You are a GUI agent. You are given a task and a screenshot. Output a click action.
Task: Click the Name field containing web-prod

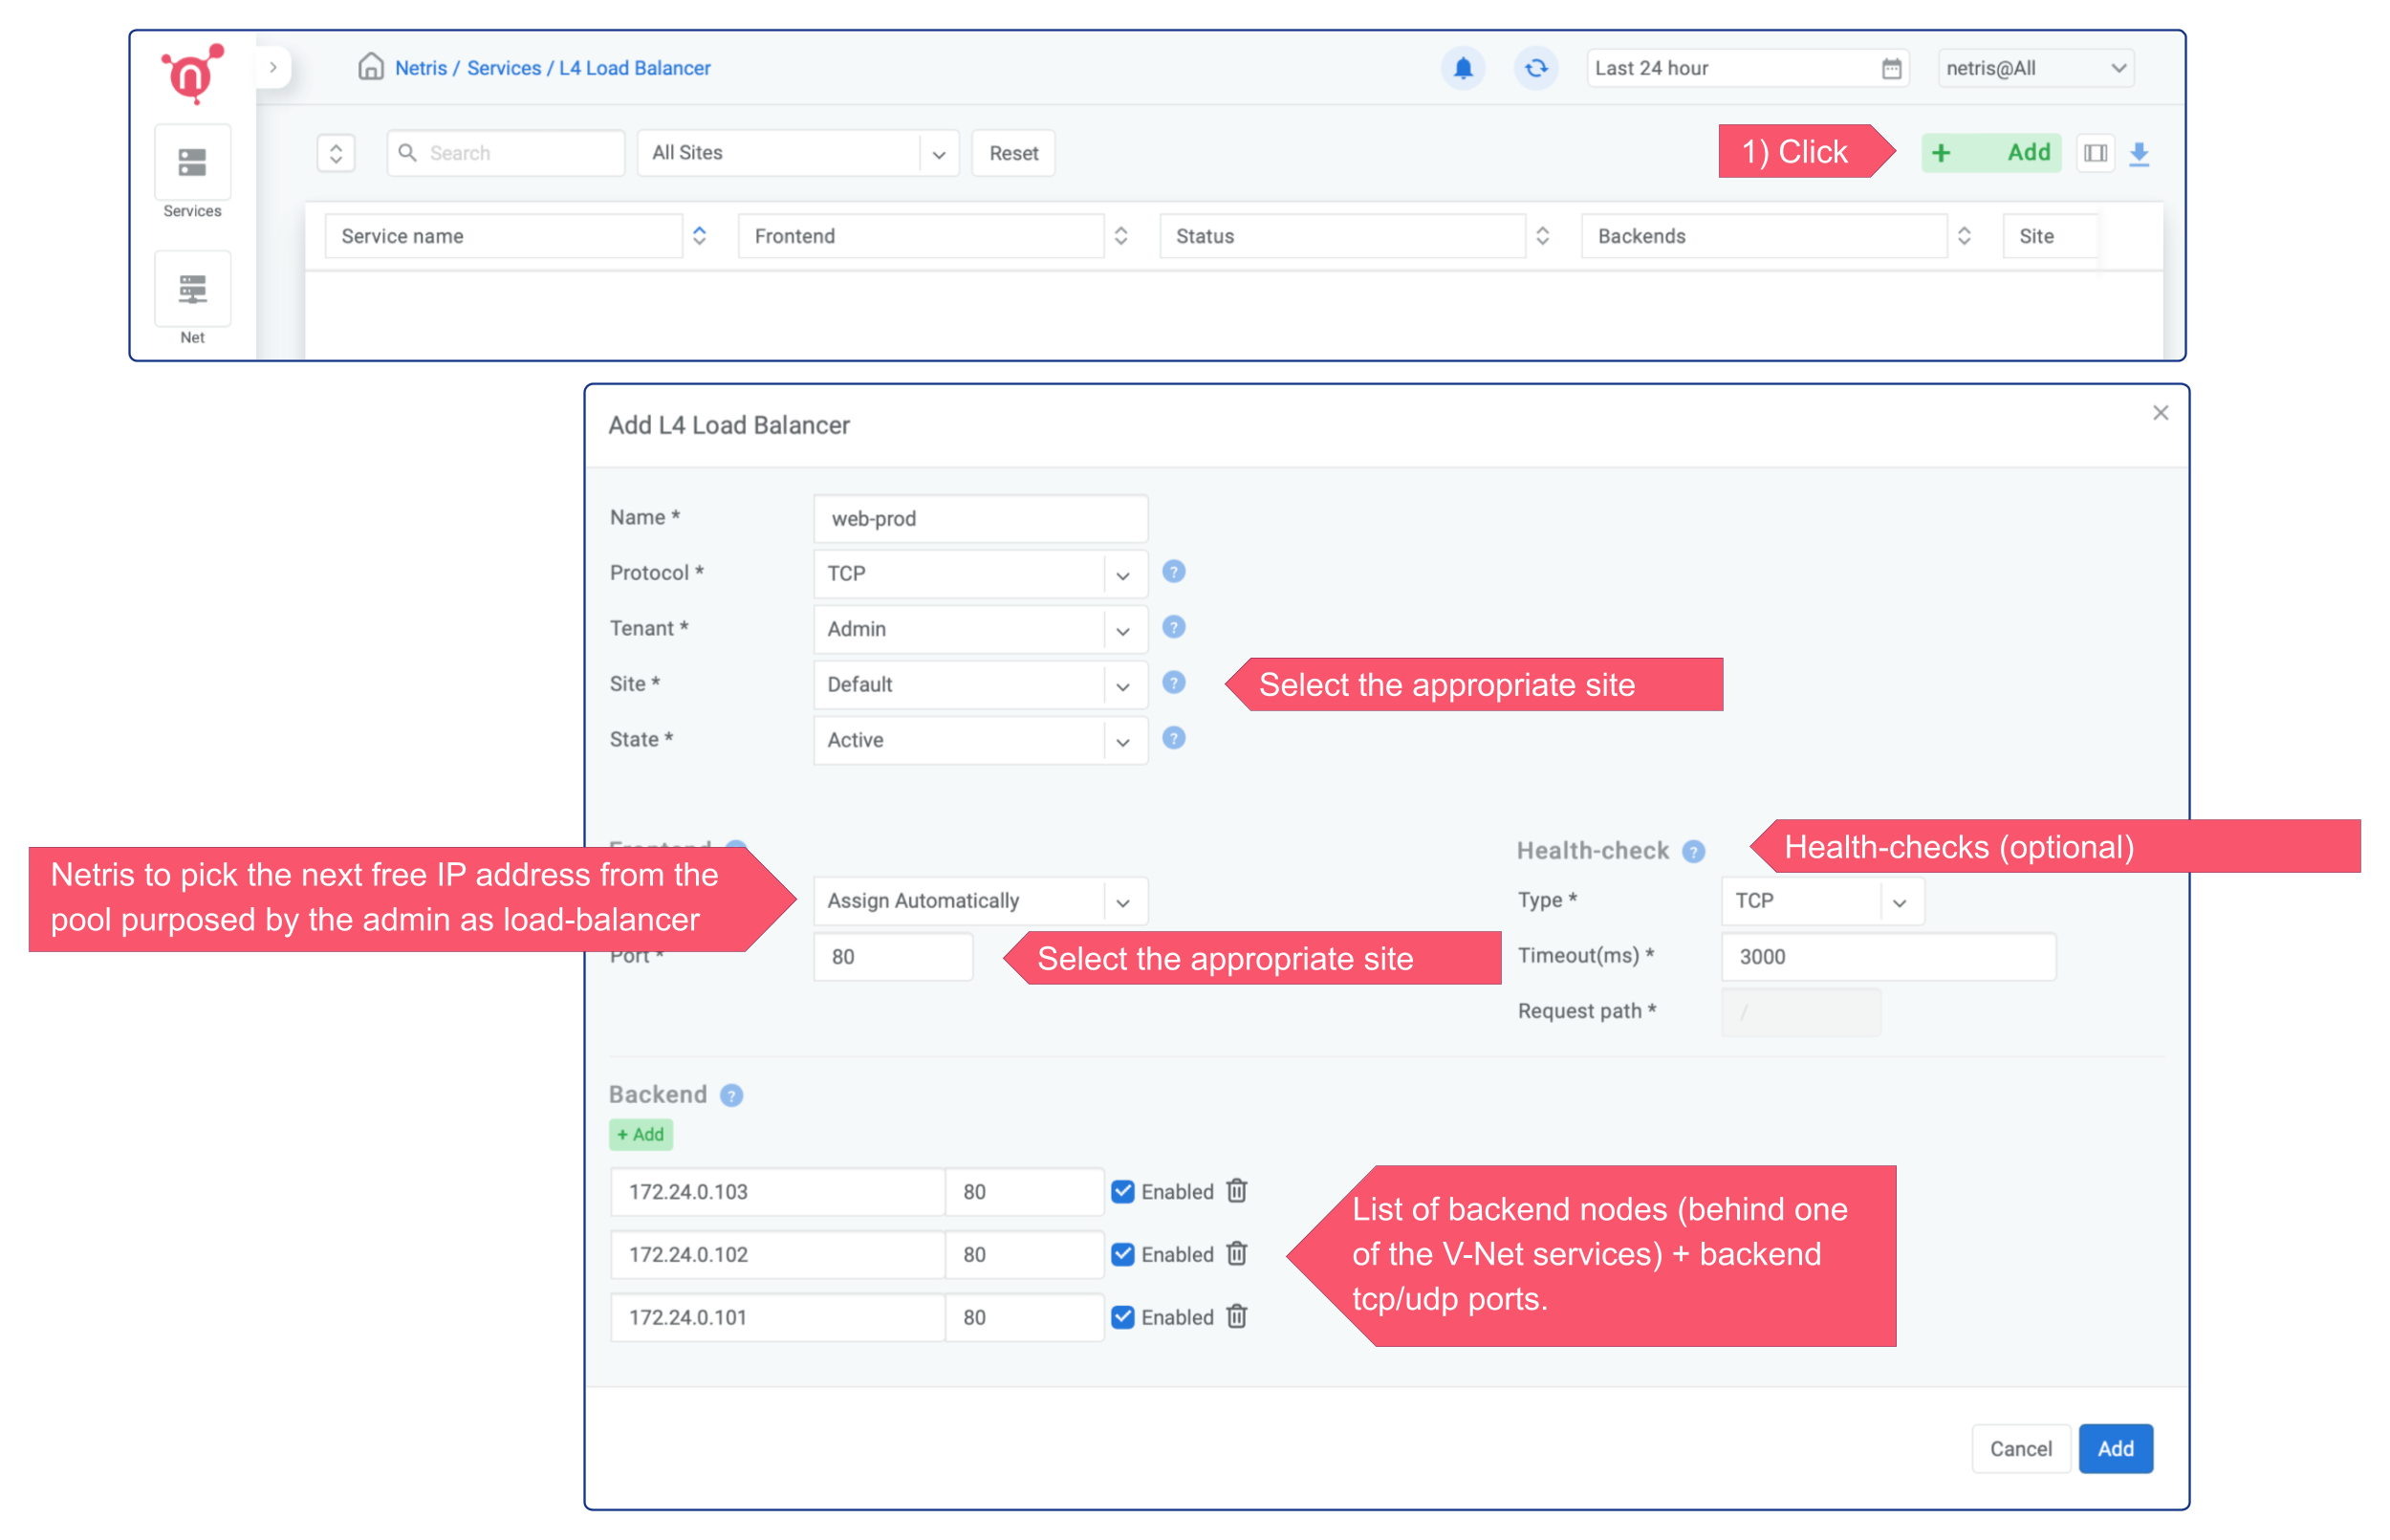coord(980,518)
